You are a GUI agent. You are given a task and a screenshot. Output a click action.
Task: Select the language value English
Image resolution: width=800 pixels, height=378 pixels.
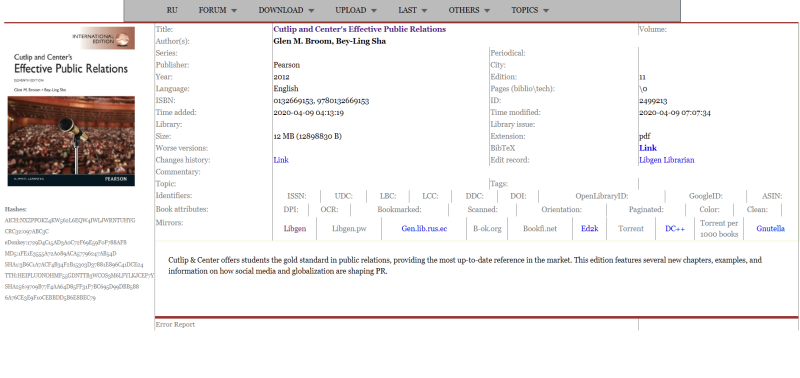[286, 89]
